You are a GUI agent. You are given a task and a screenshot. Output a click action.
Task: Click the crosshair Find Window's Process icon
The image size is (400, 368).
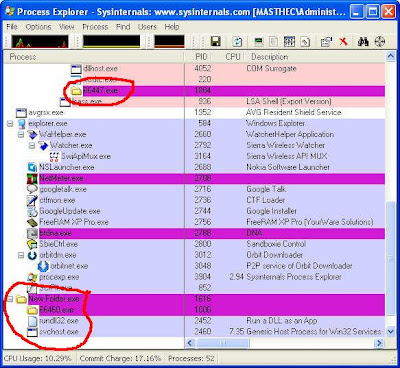(380, 42)
